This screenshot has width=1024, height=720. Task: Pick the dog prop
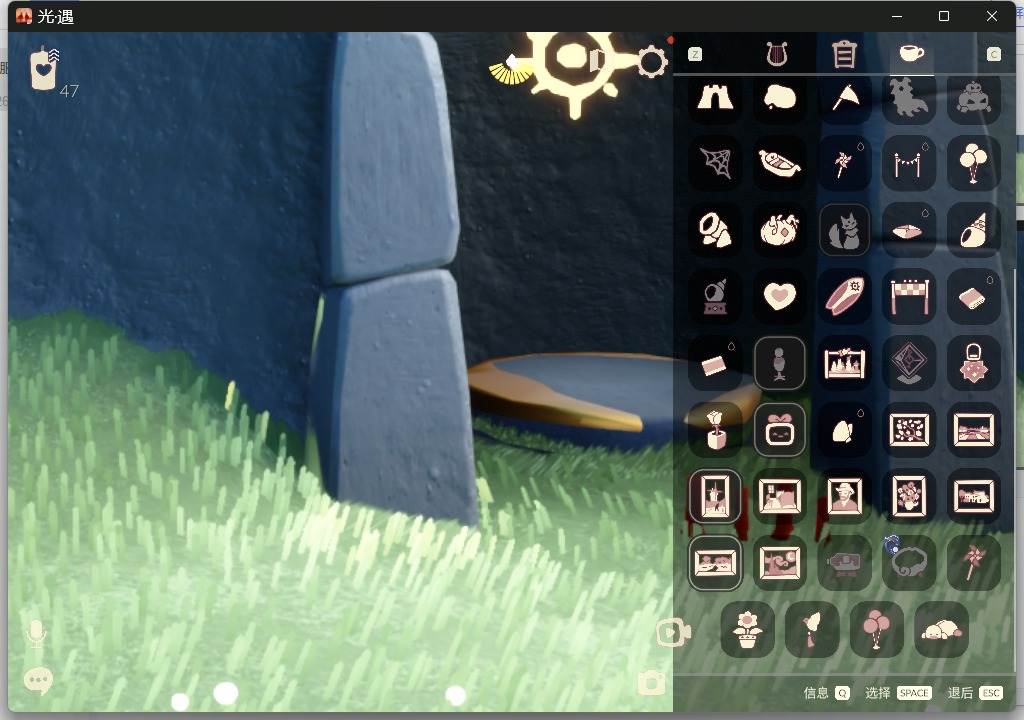click(909, 98)
